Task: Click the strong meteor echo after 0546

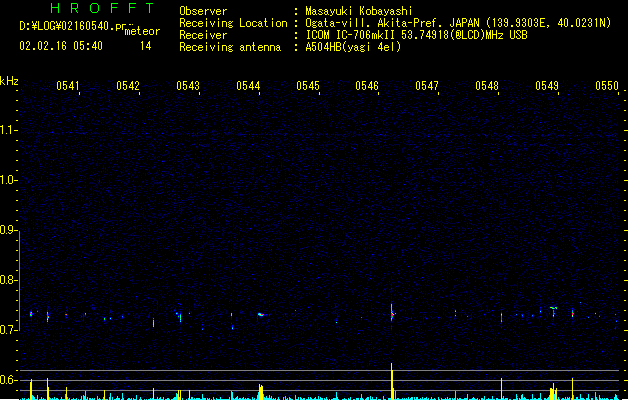Action: pos(392,314)
